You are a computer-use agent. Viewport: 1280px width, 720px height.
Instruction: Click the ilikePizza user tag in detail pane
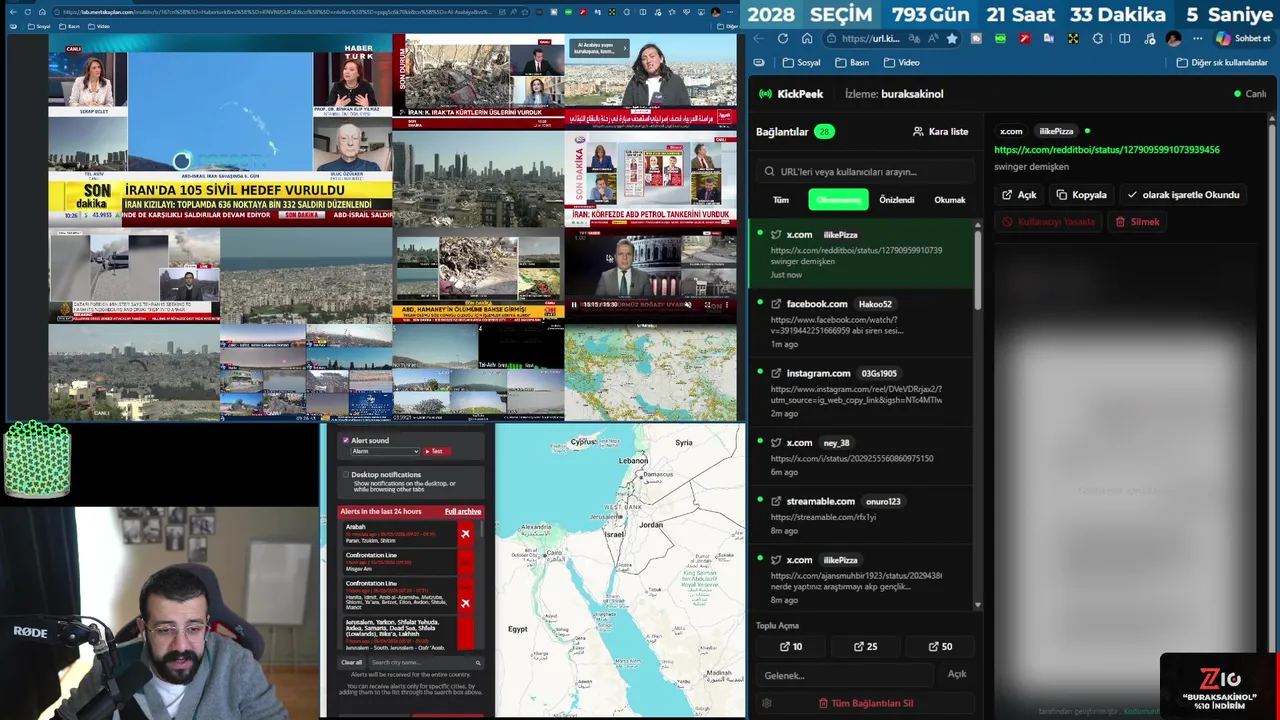[x=1056, y=131]
